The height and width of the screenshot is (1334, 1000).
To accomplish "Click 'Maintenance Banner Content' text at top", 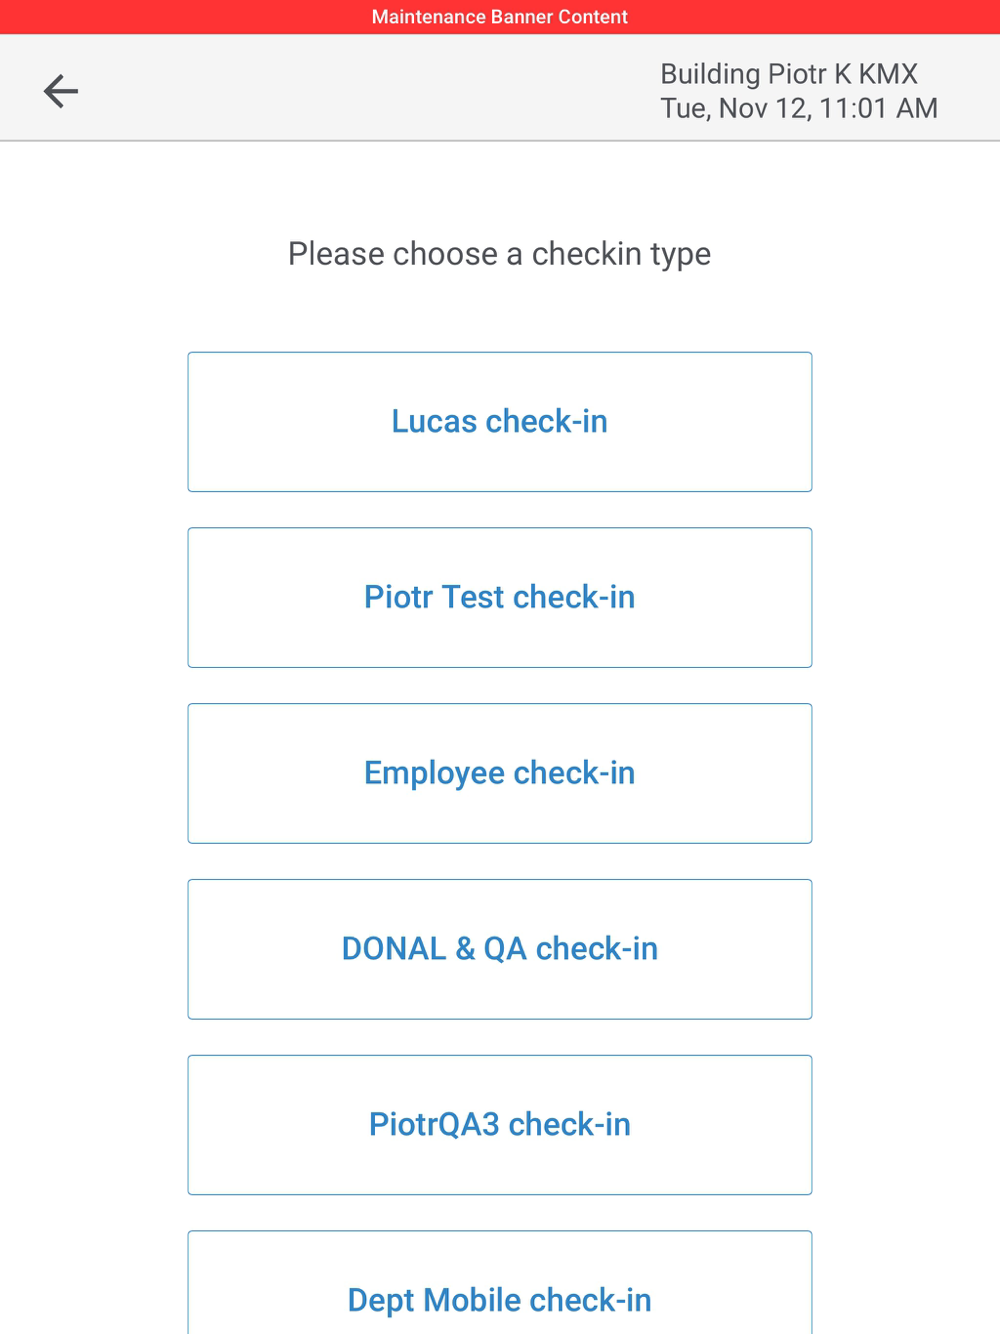I will click(499, 17).
